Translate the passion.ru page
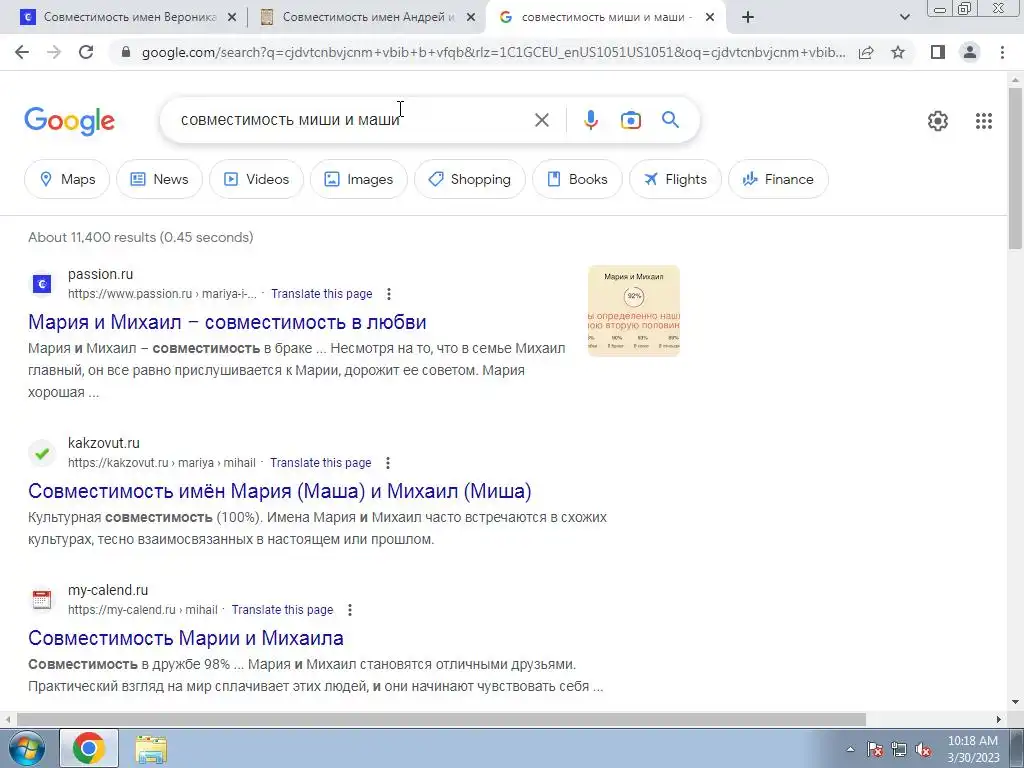Screen dimensions: 1024x768 (321, 294)
